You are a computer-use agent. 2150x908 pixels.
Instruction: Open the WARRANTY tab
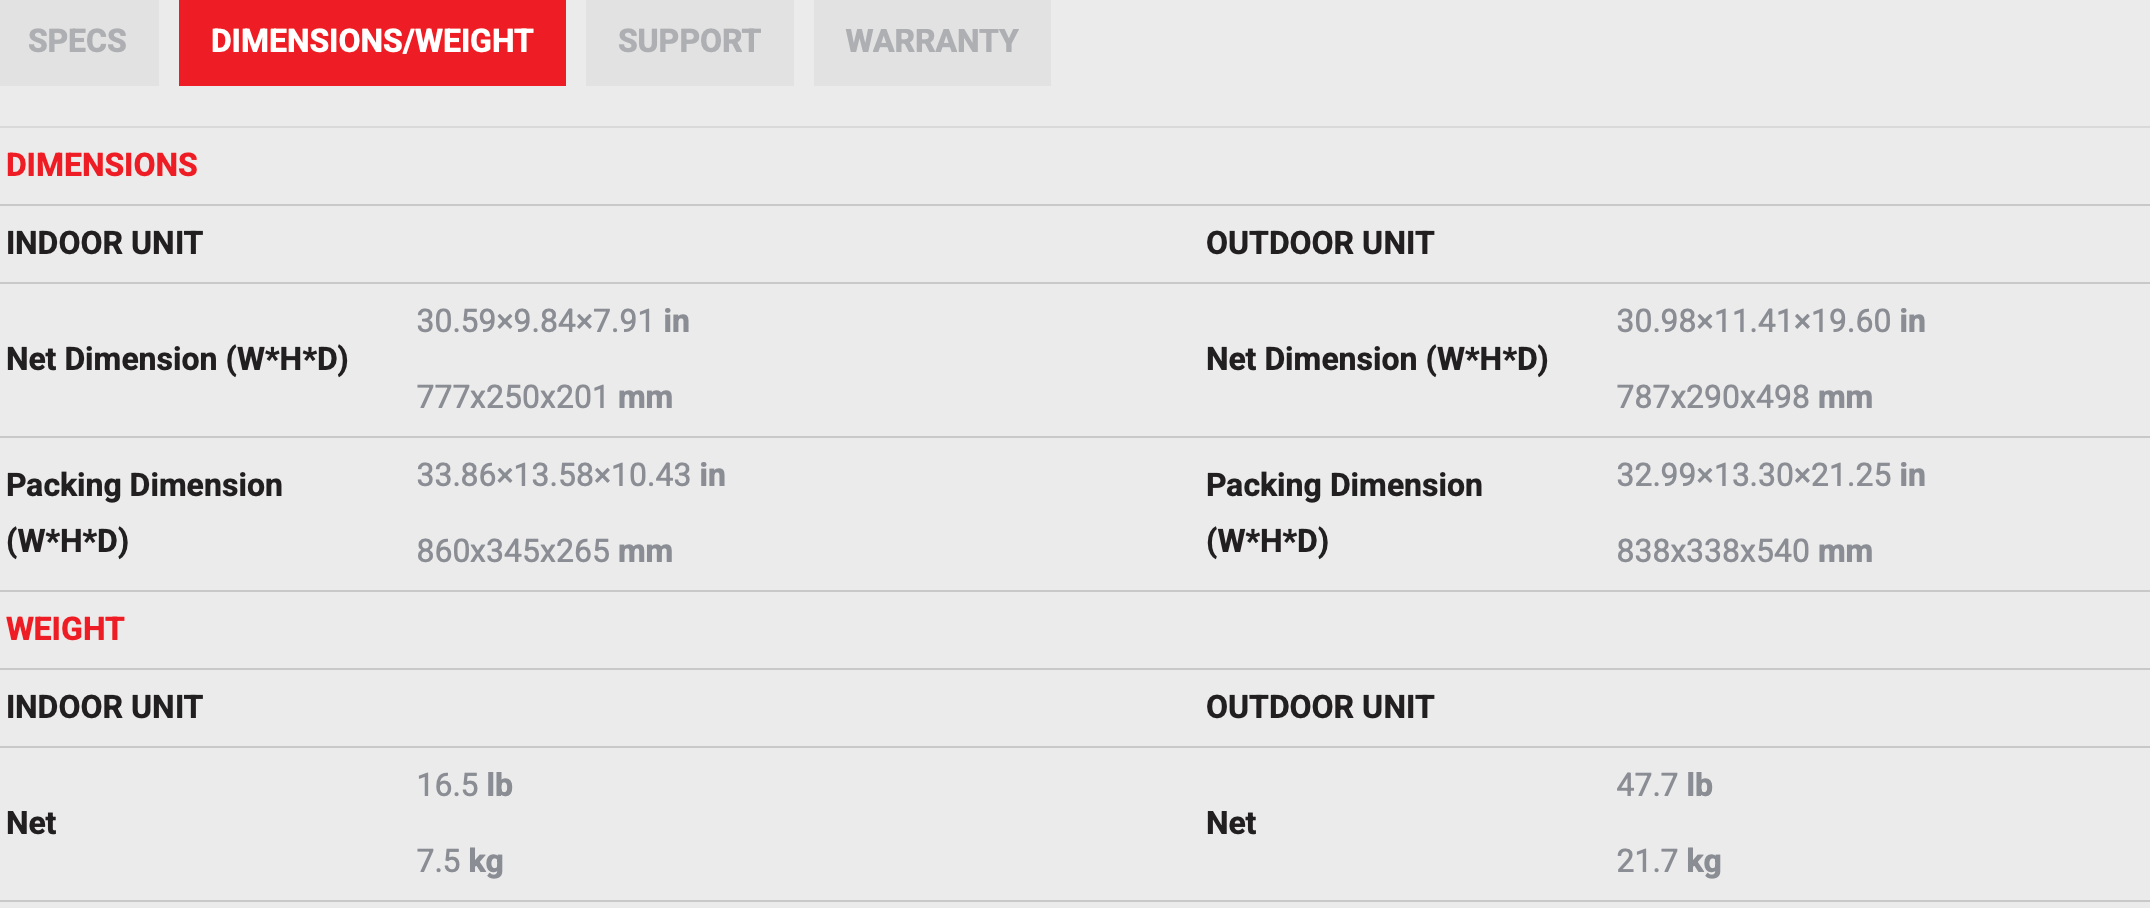click(932, 41)
